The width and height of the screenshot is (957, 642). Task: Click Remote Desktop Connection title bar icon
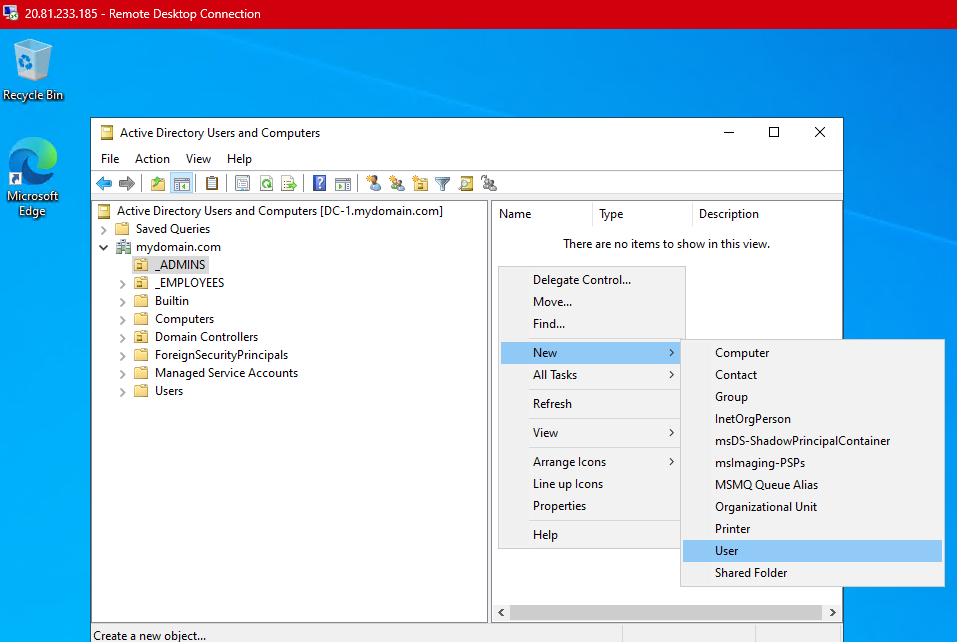pyautogui.click(x=10, y=13)
